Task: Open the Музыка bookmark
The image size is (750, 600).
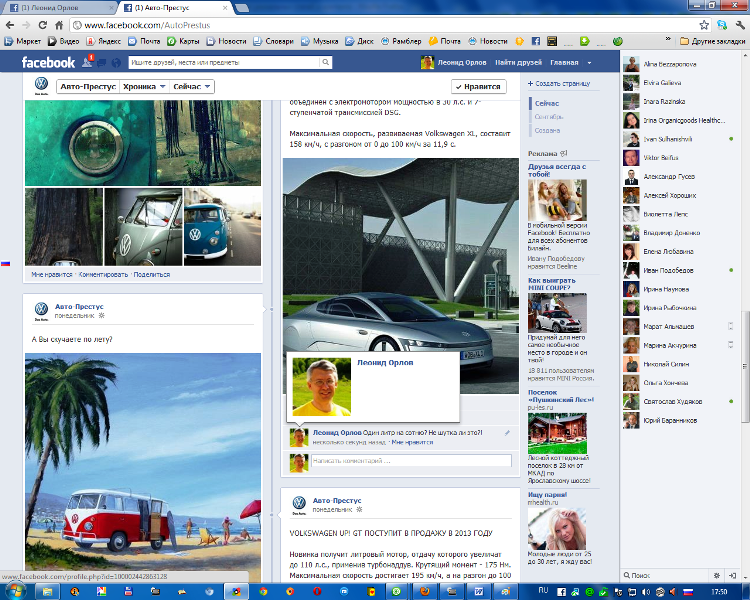Action: coord(320,41)
